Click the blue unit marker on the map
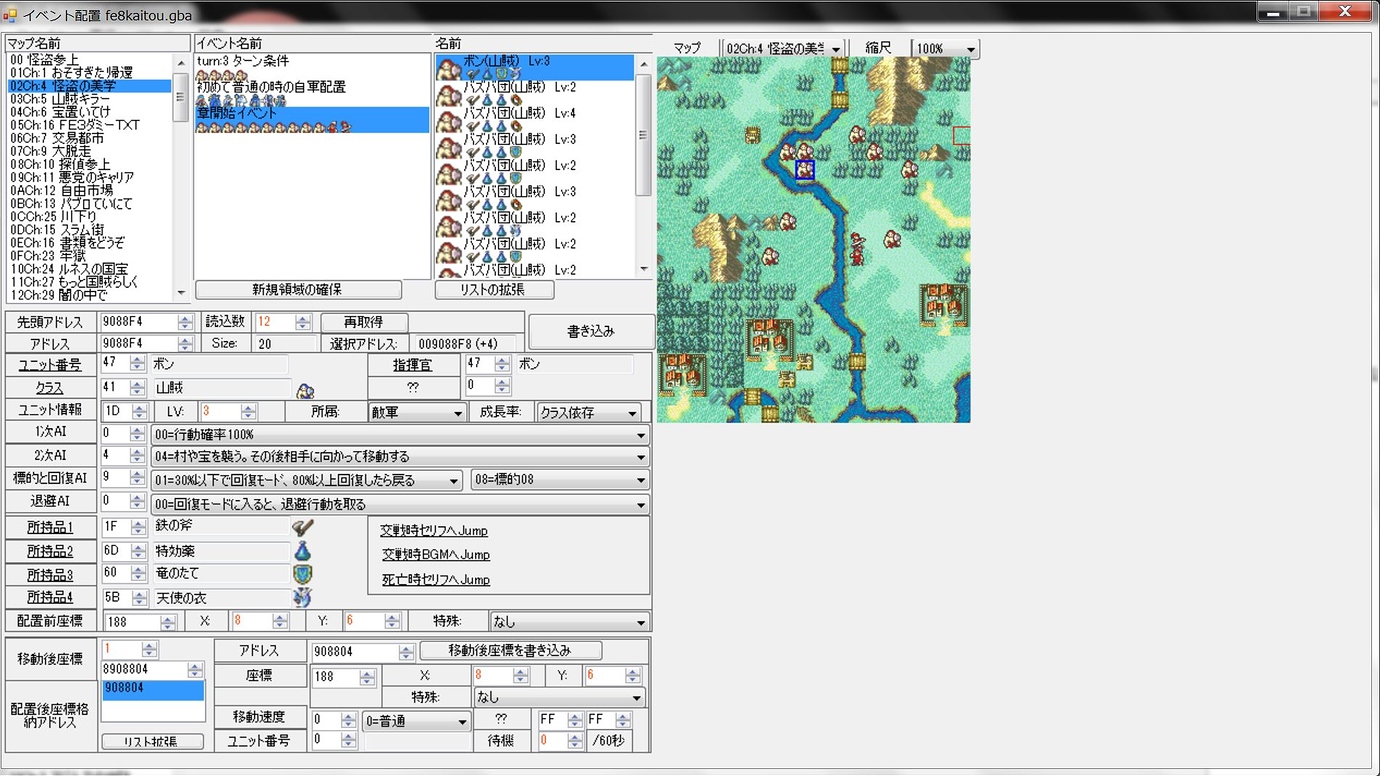This screenshot has height=776, width=1380. 805,169
